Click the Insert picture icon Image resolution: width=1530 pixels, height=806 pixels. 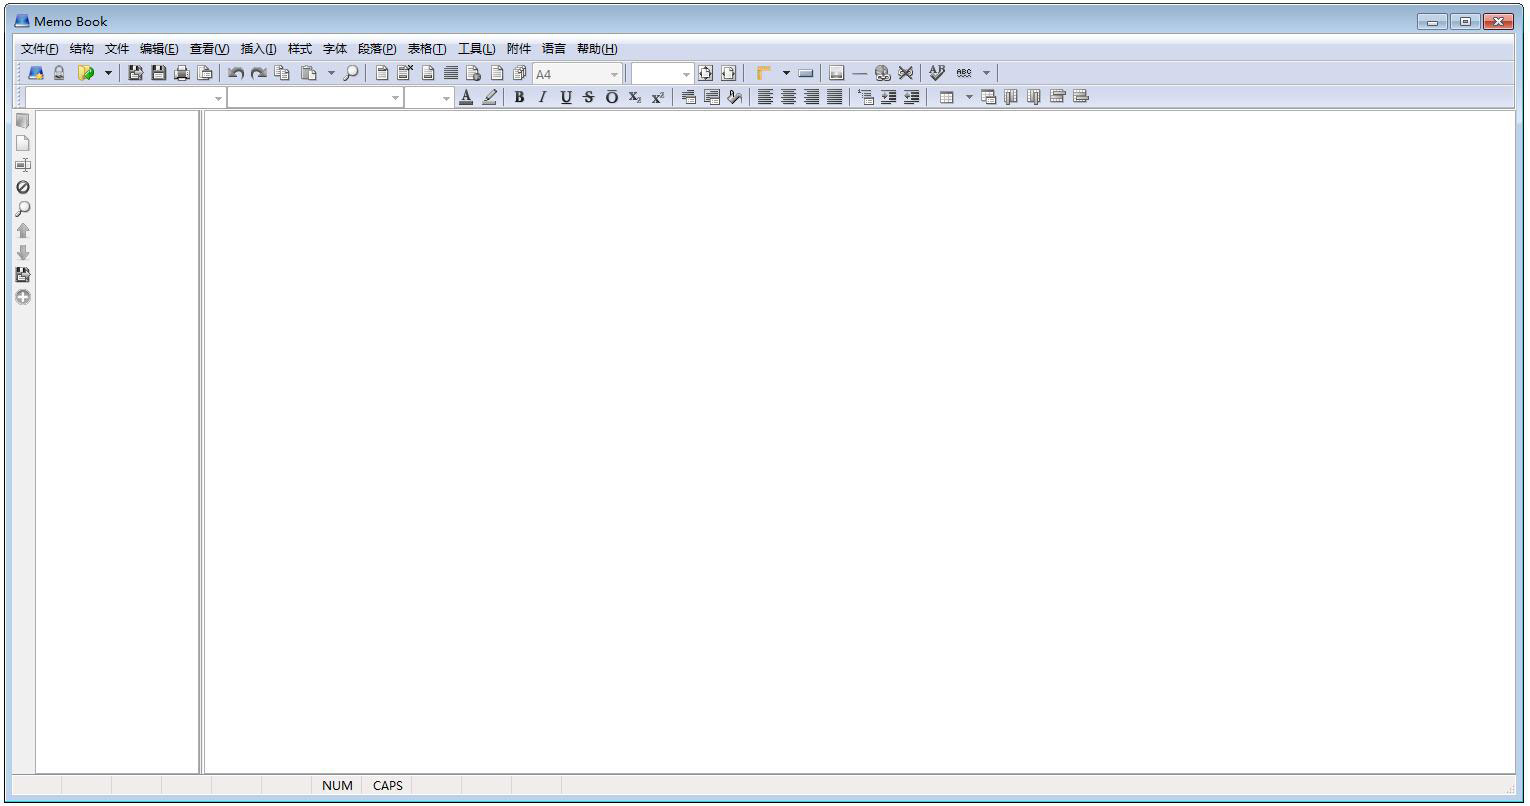836,73
